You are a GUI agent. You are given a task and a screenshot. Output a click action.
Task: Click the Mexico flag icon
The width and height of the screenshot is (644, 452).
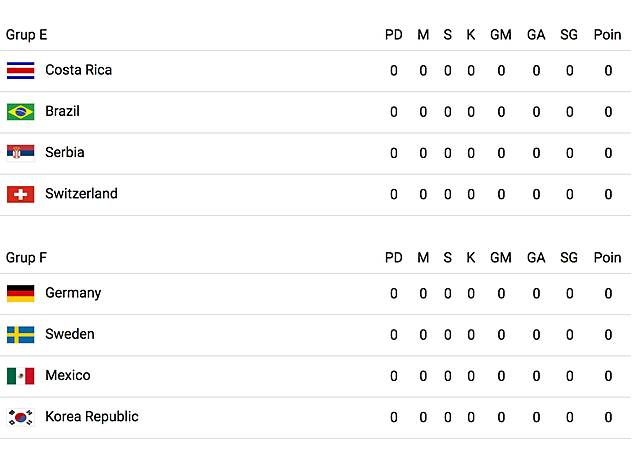point(21,376)
